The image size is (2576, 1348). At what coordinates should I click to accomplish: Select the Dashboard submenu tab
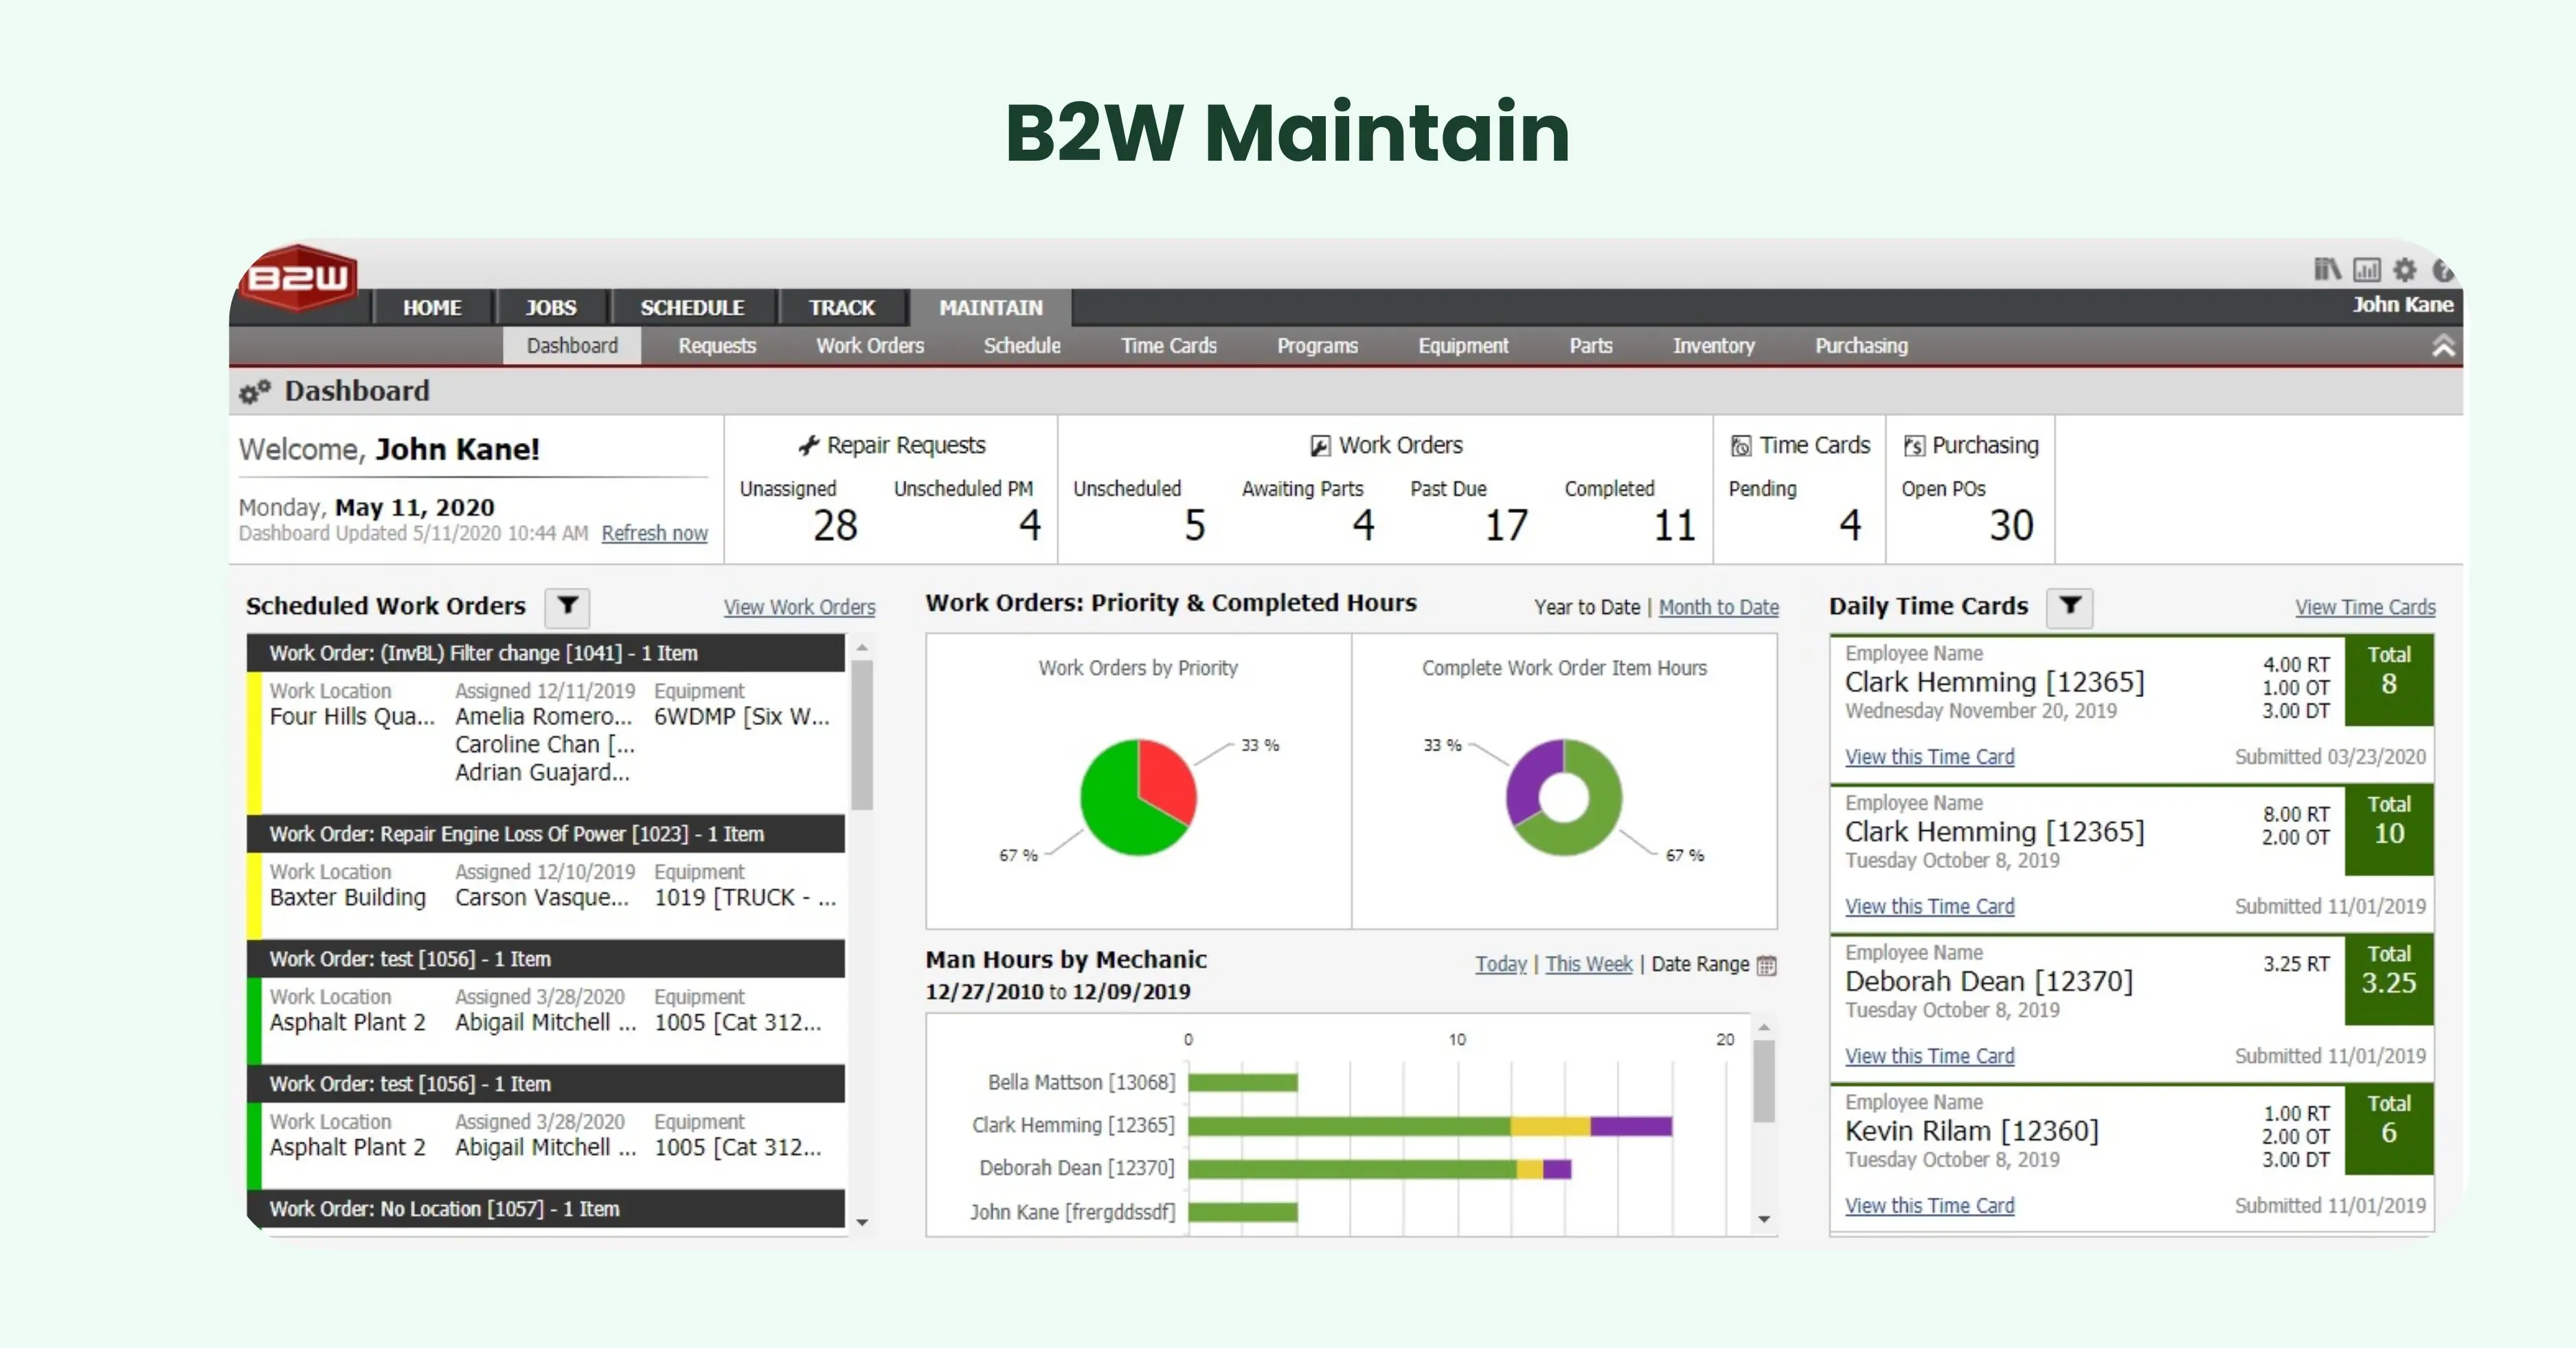572,345
